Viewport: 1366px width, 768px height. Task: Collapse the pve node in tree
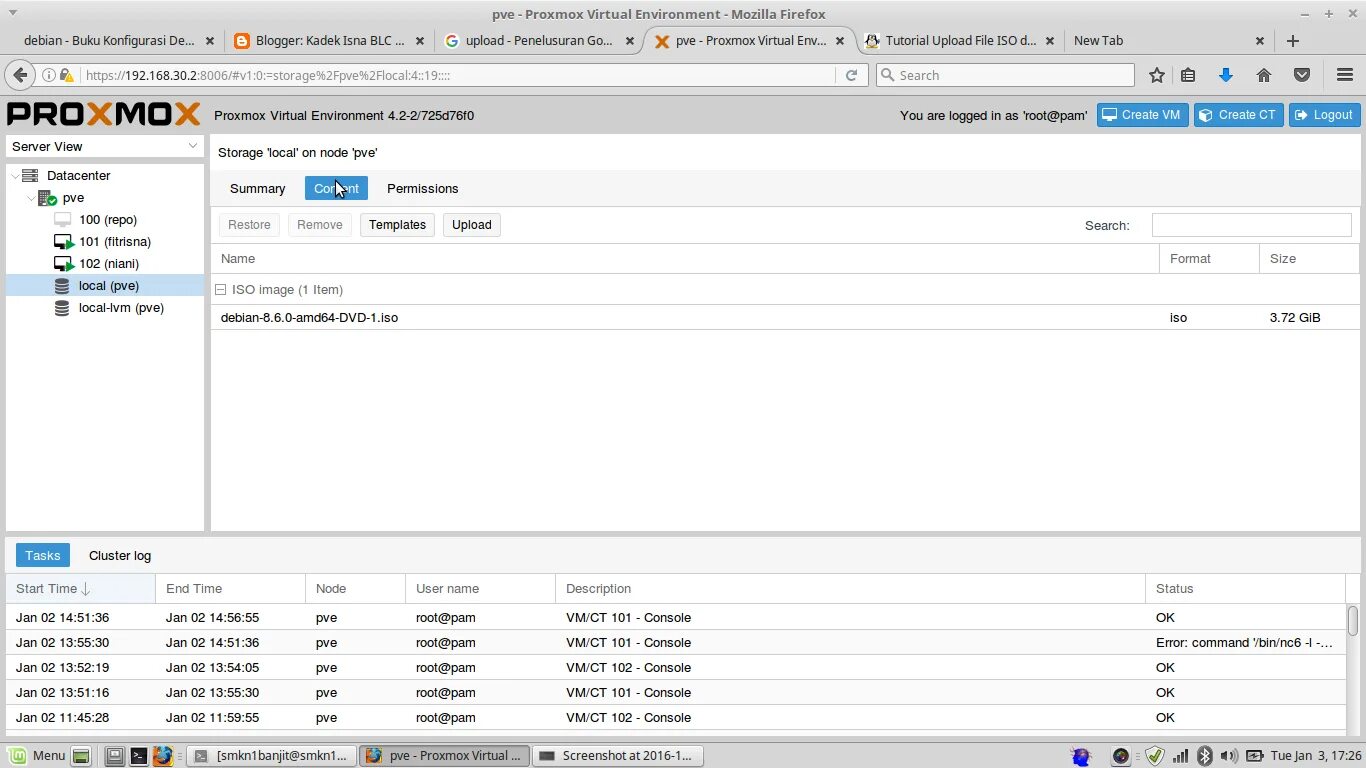(31, 198)
